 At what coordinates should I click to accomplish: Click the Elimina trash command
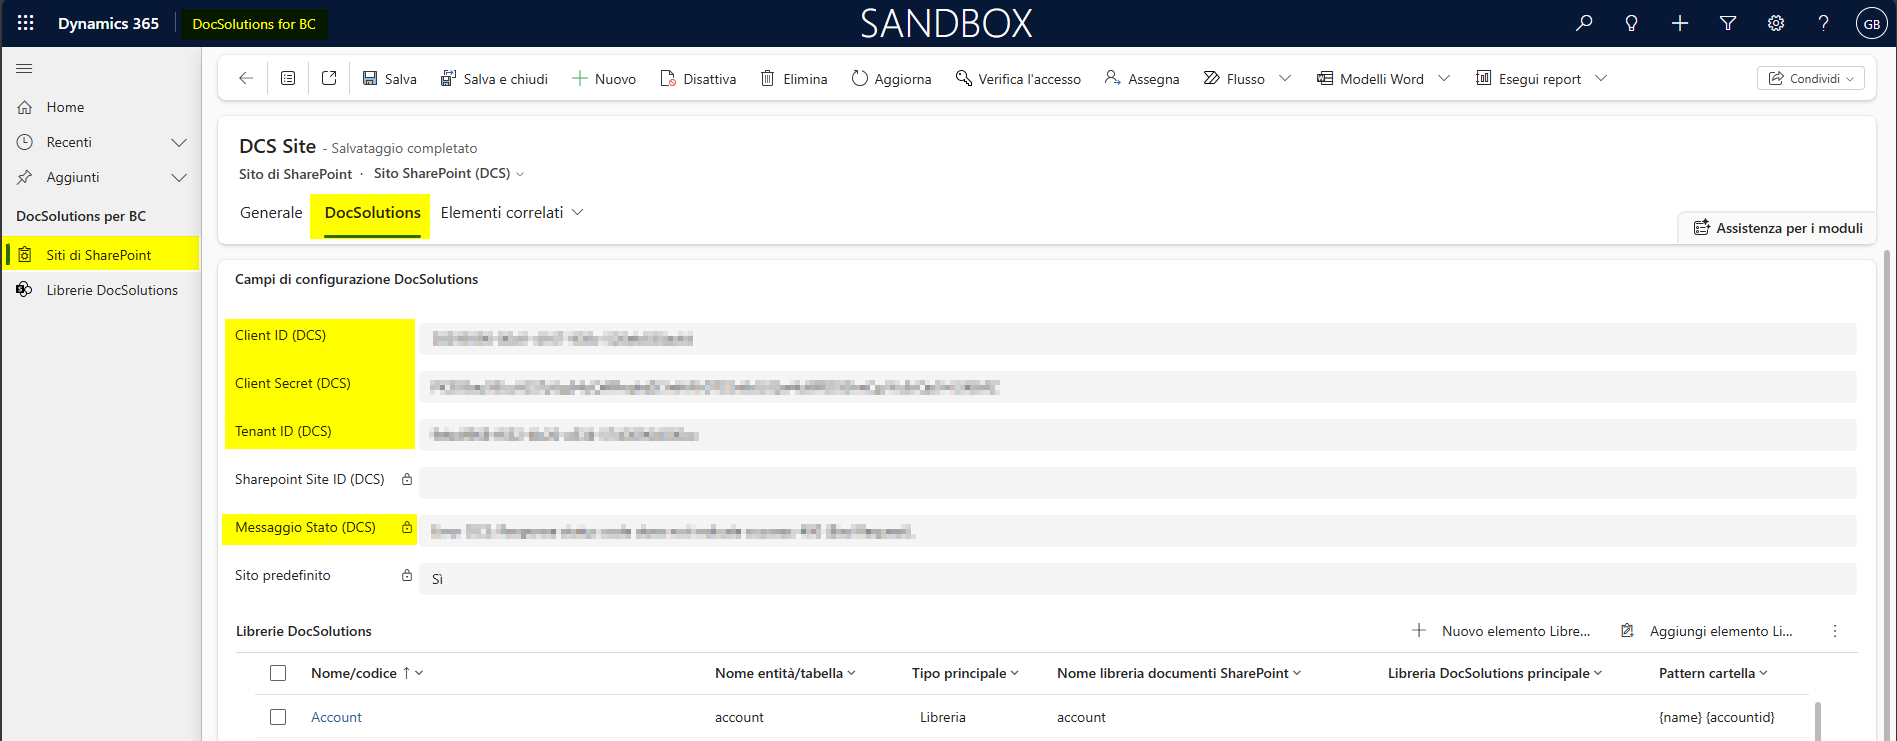point(794,78)
